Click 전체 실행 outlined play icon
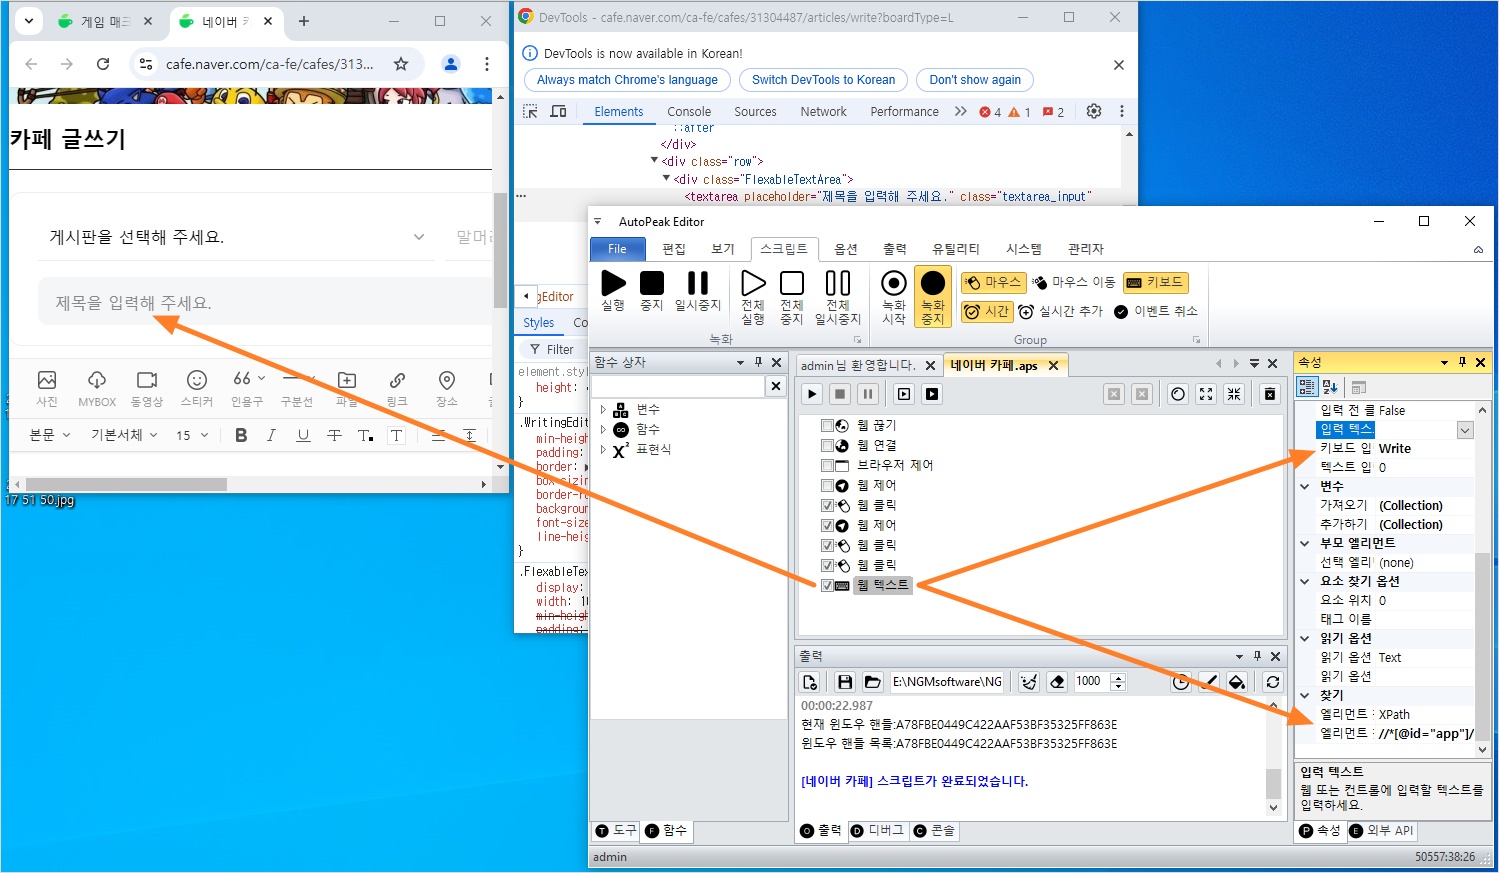Viewport: 1499px width, 873px height. tap(753, 283)
